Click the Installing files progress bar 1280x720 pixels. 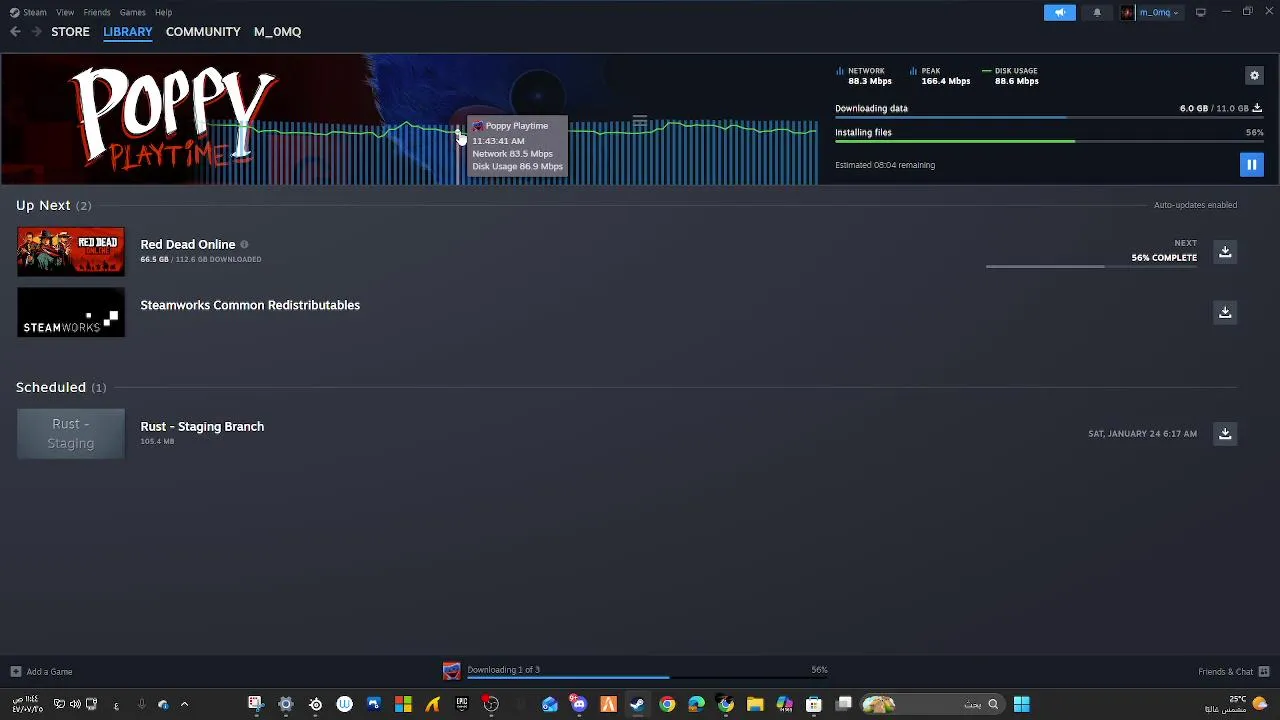coord(1049,142)
